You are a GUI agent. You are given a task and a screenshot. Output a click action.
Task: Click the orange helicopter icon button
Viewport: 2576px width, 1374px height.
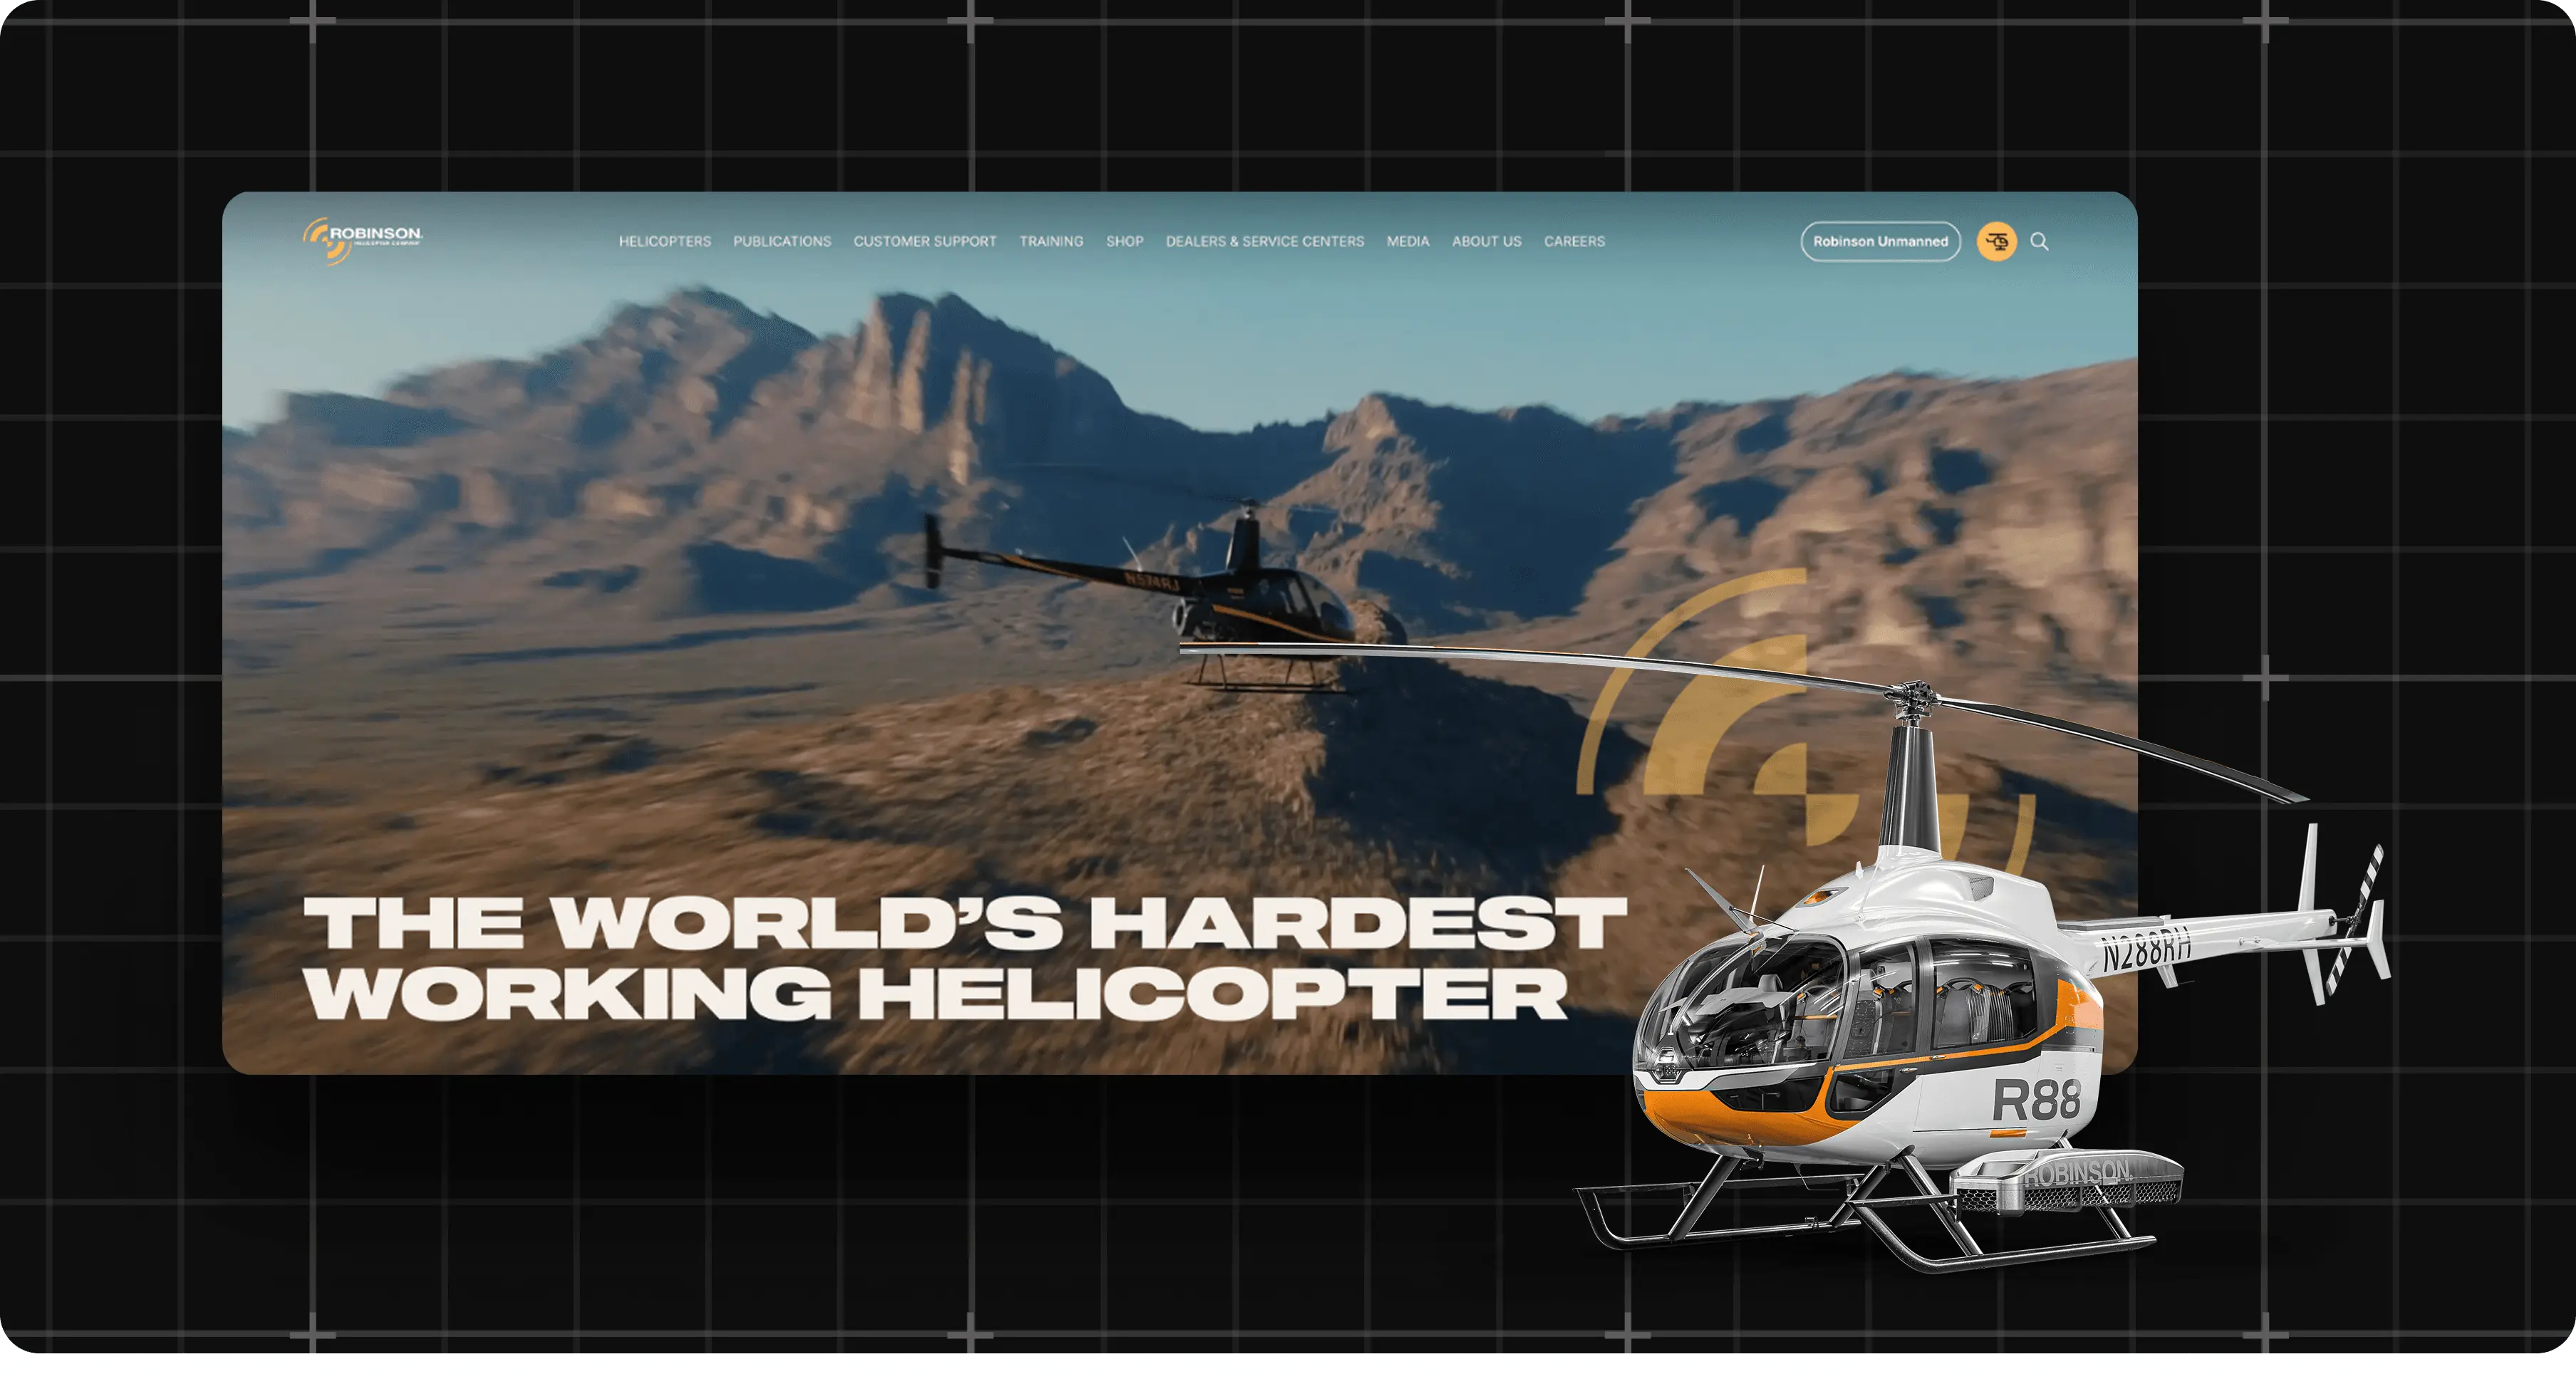point(1996,241)
